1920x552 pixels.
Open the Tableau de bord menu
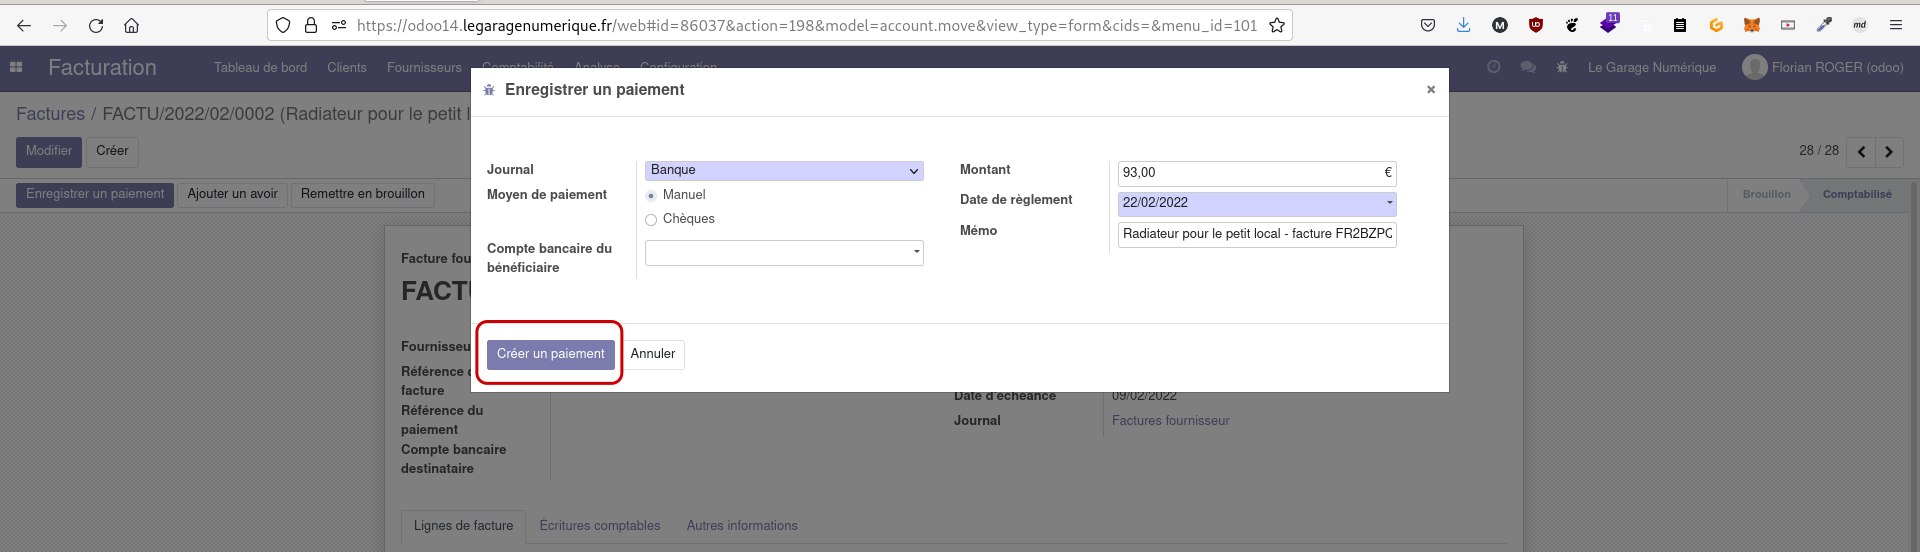coord(260,67)
